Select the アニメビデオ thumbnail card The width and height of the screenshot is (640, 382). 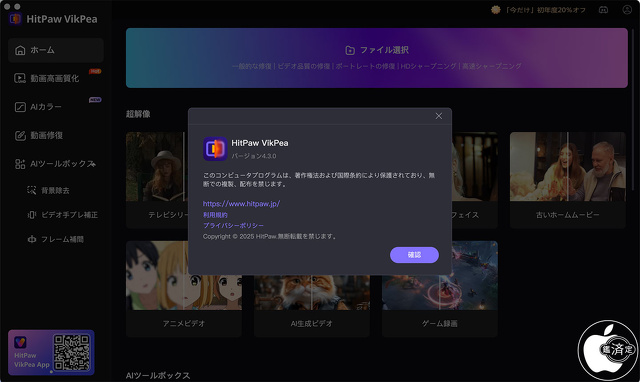point(184,289)
